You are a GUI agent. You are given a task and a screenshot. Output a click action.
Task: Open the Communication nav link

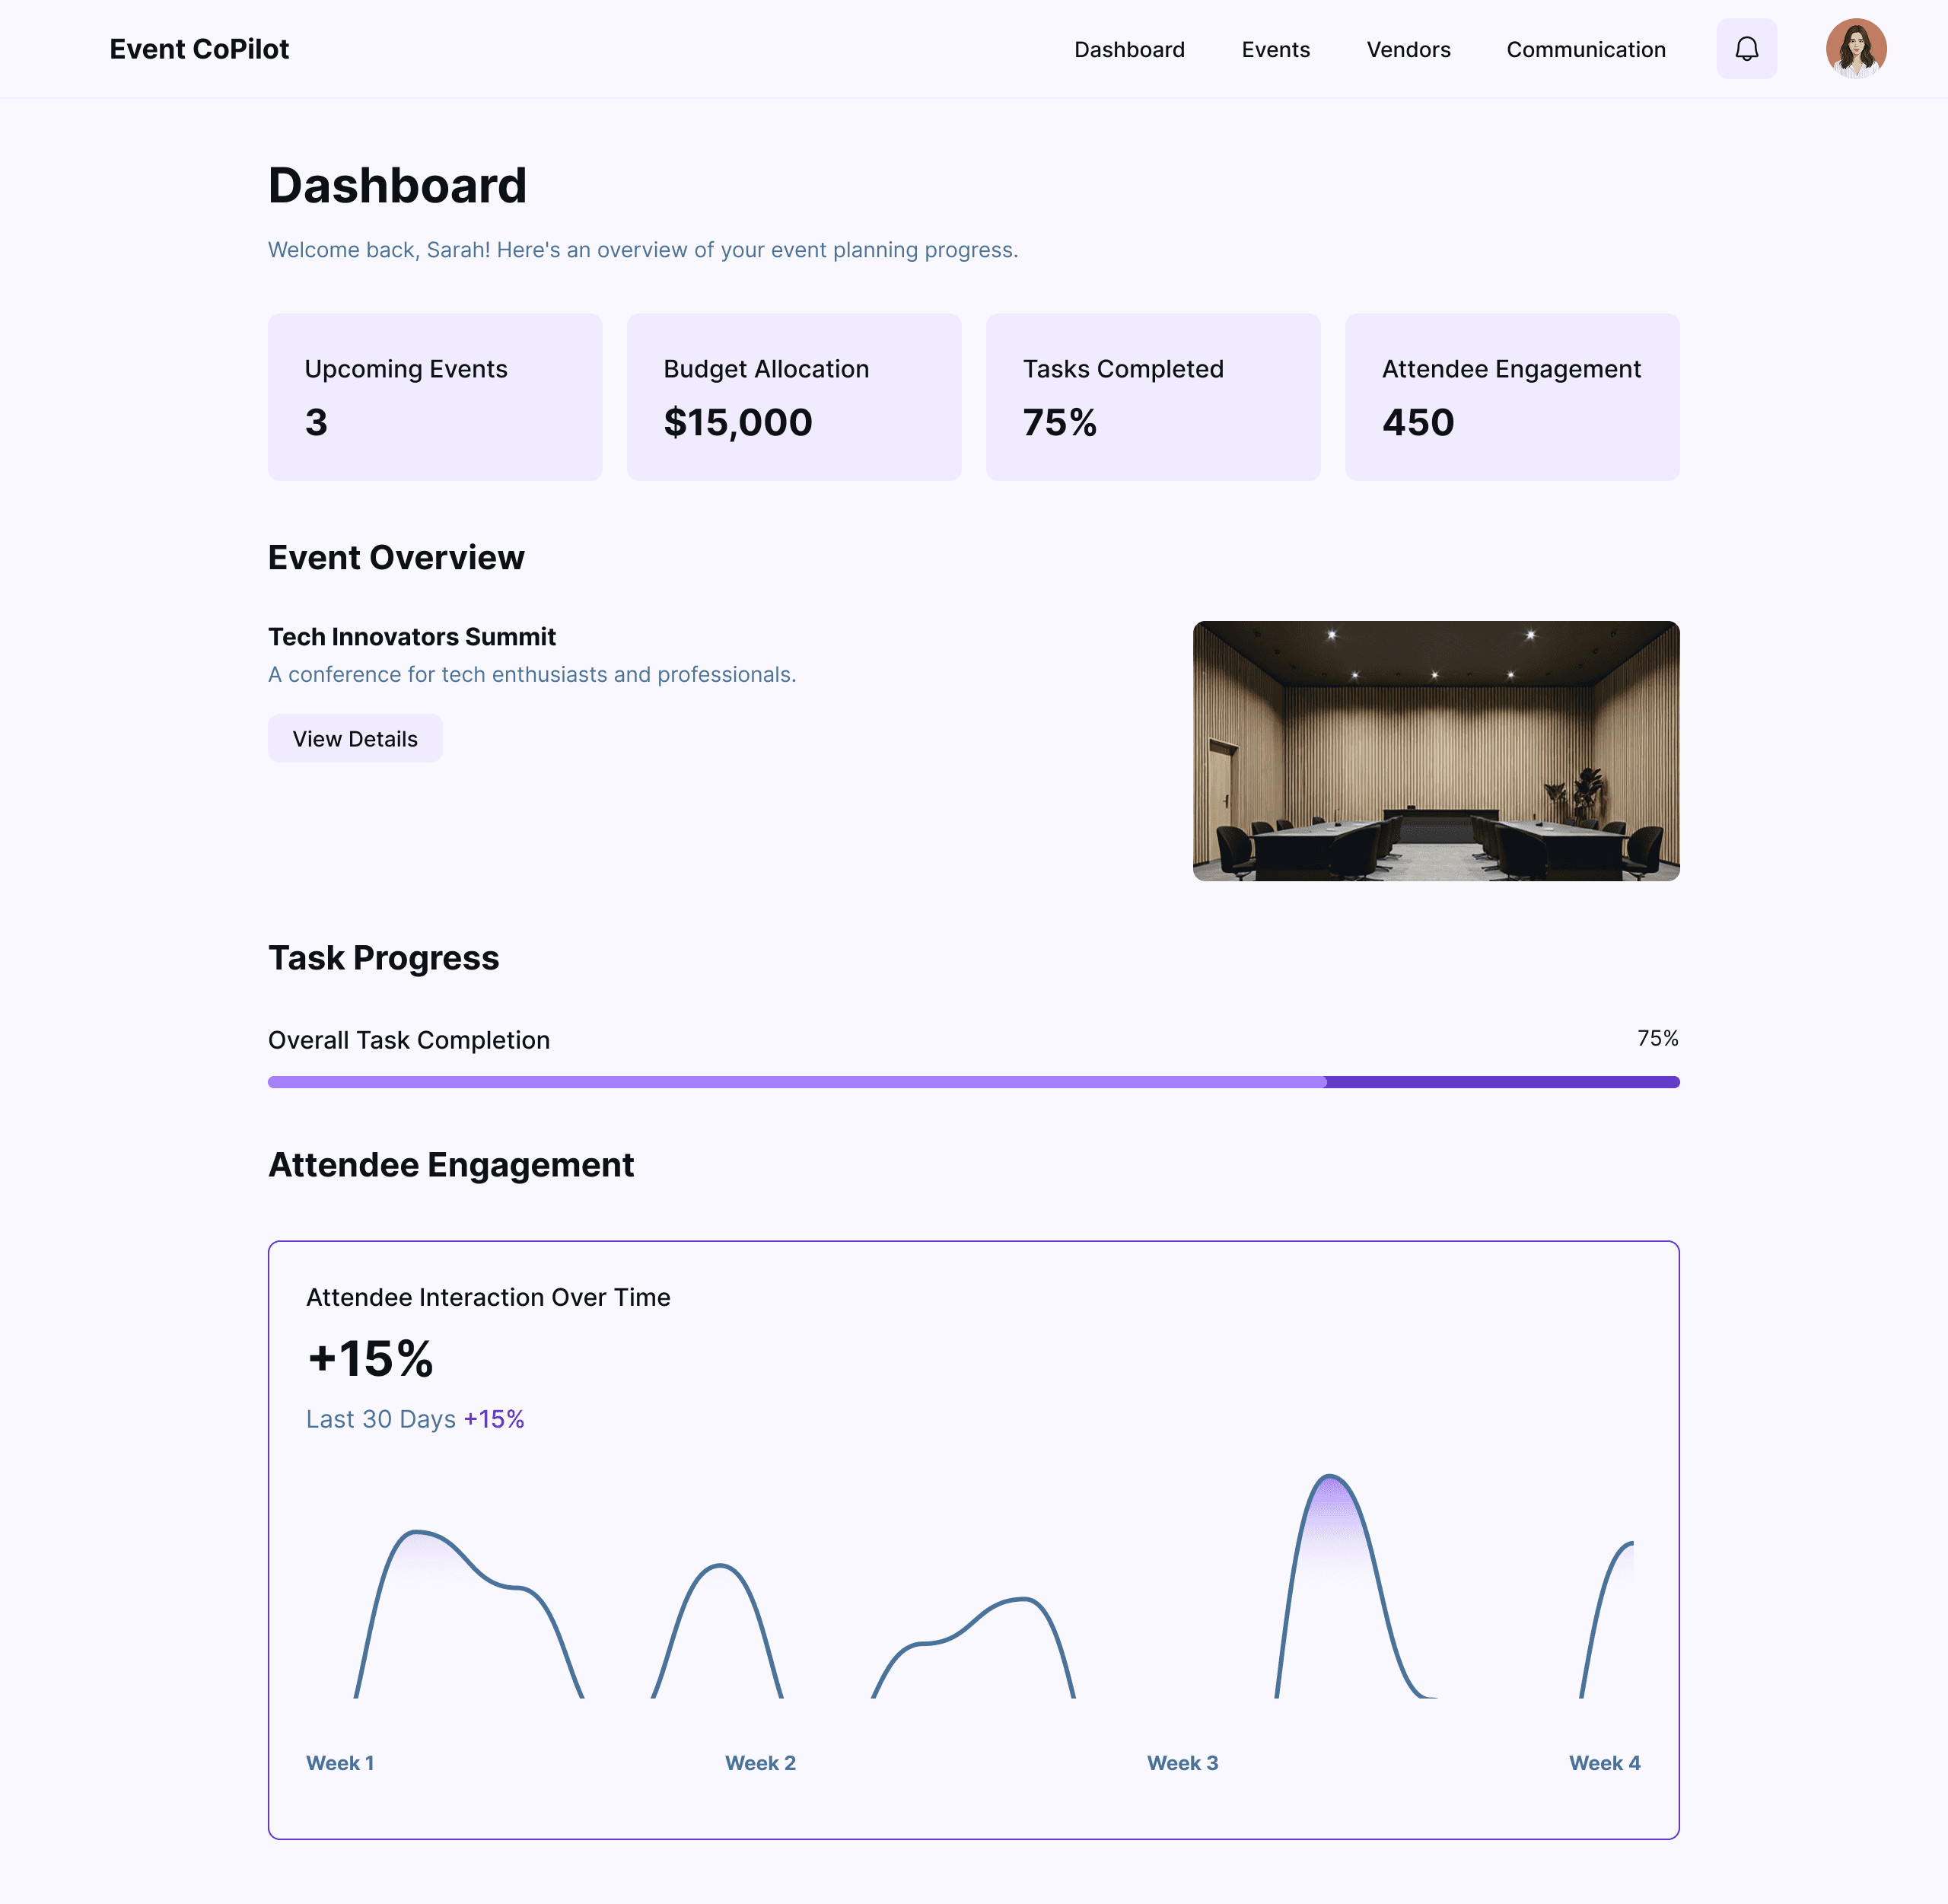[x=1585, y=50]
